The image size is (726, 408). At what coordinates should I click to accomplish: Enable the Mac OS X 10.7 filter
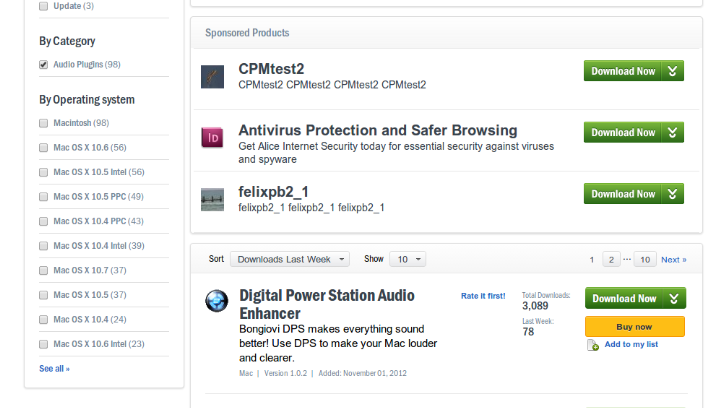pyautogui.click(x=44, y=270)
